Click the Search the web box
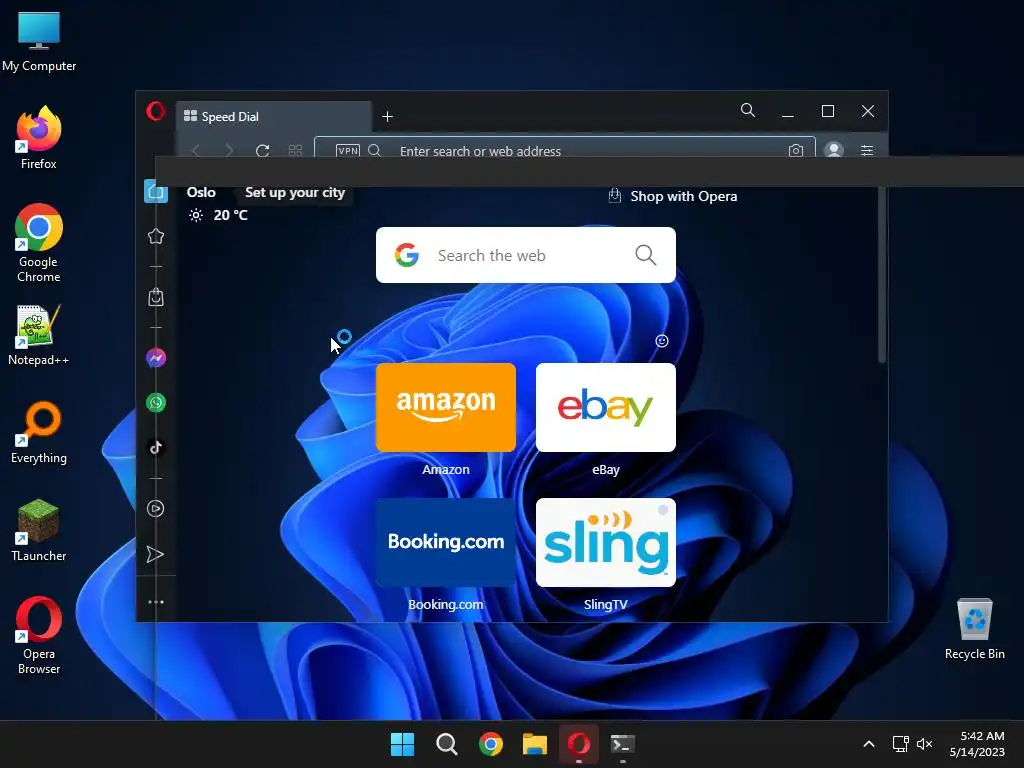Image resolution: width=1024 pixels, height=768 pixels. pyautogui.click(x=526, y=255)
